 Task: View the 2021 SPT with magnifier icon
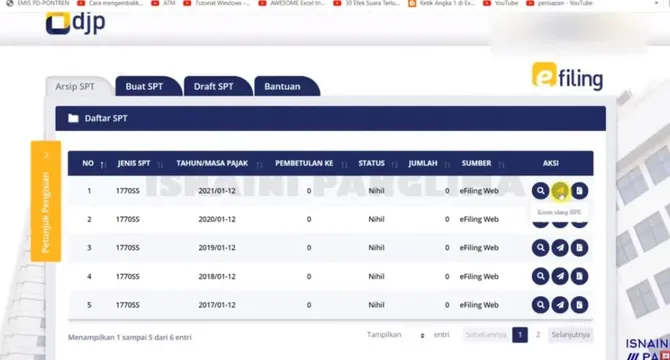tap(540, 191)
